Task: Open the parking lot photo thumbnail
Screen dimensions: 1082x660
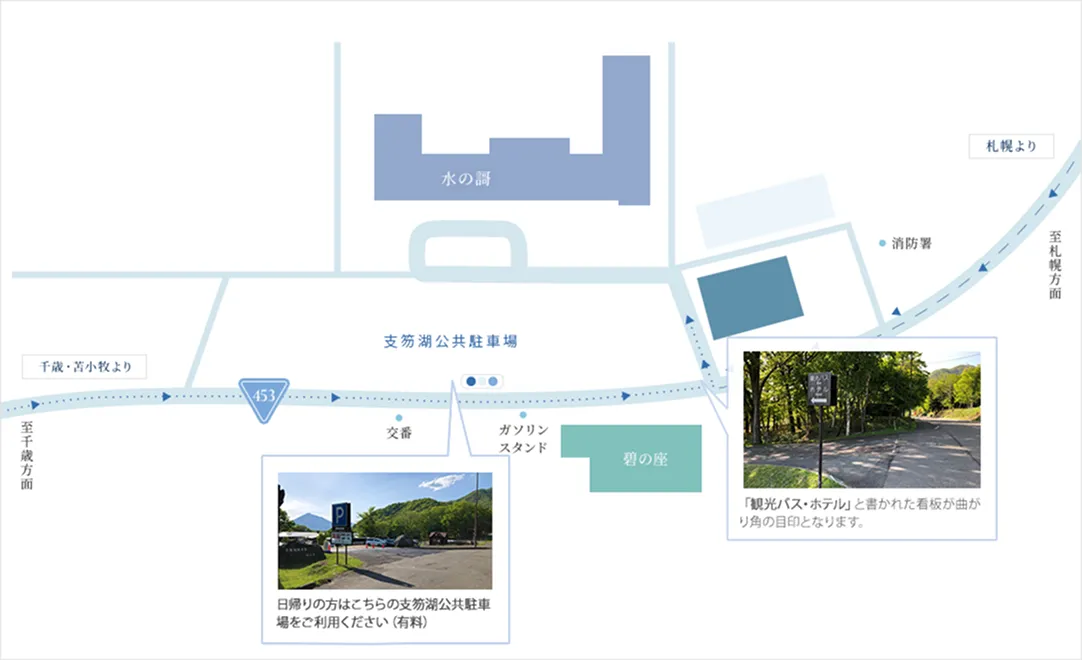Action: pos(385,530)
